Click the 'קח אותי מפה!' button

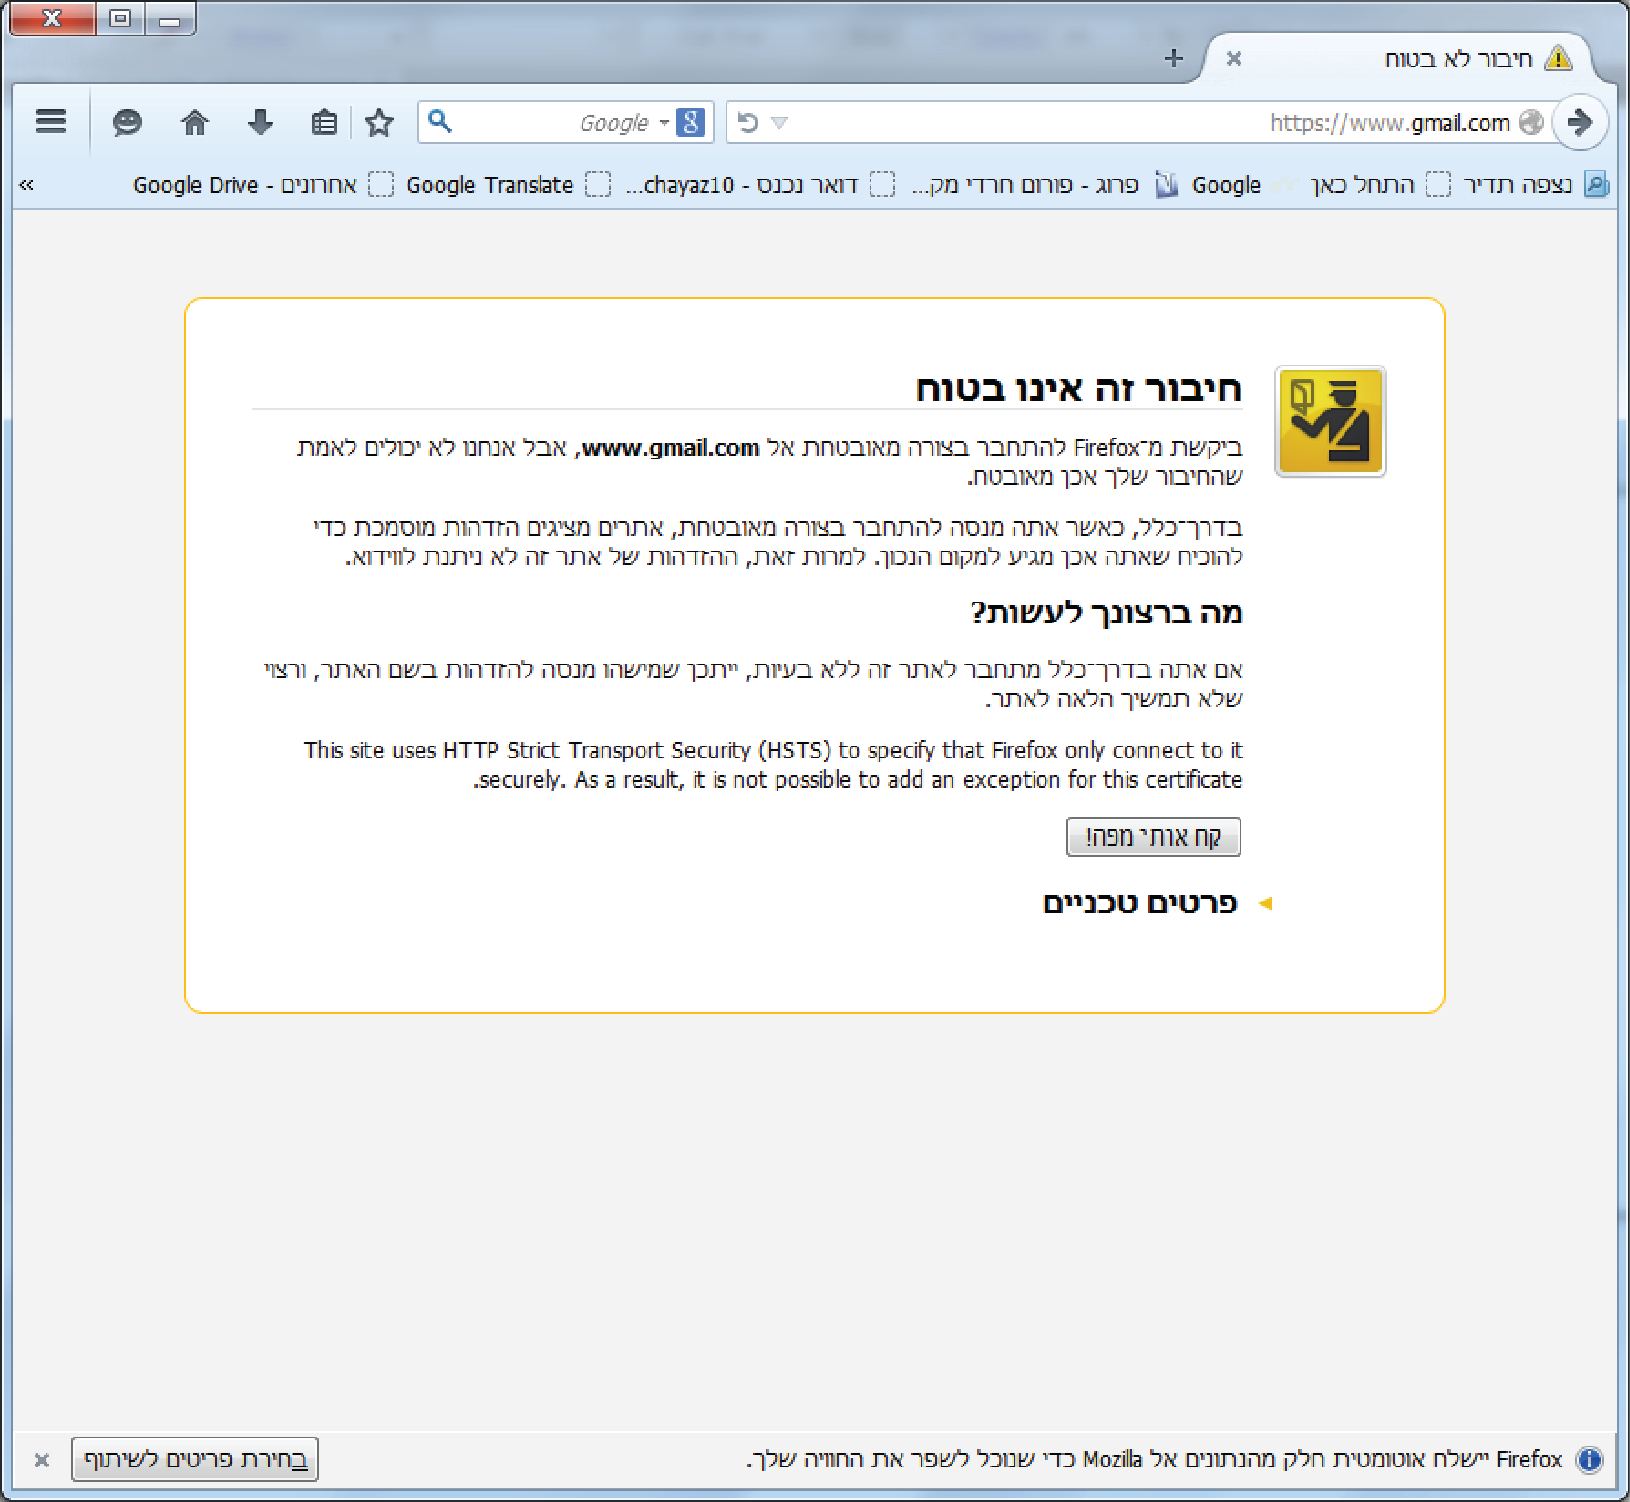[x=1153, y=837]
